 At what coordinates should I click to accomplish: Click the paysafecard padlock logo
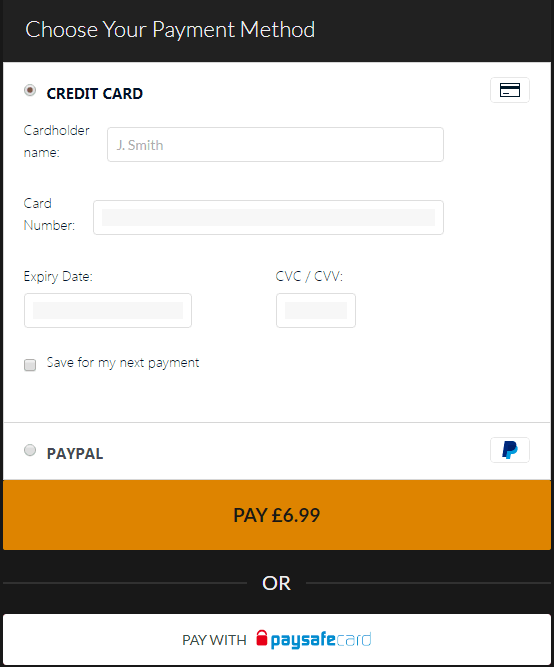(262, 638)
